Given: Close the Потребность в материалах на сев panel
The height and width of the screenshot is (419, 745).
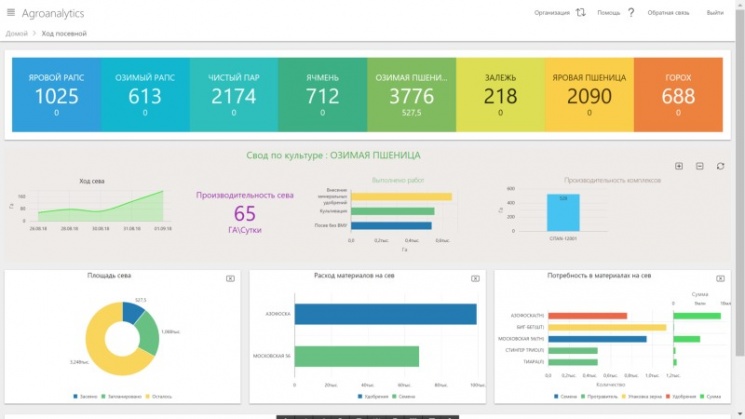Looking at the screenshot, I should (x=720, y=278).
